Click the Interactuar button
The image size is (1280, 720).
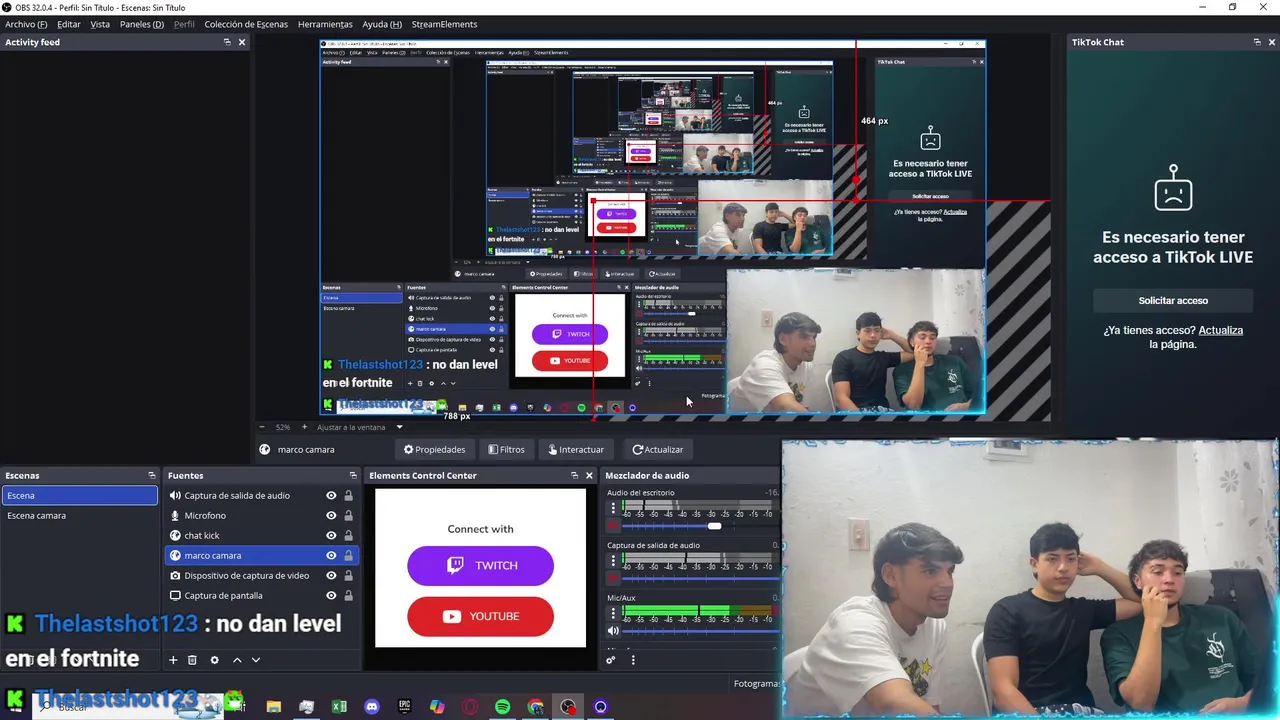click(576, 450)
